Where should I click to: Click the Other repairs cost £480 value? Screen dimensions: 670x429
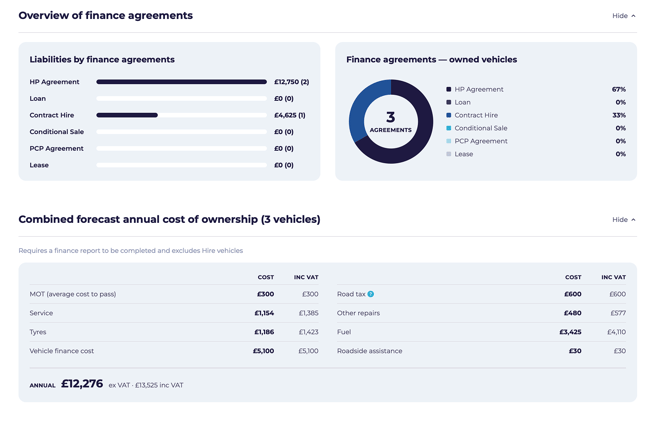click(573, 313)
